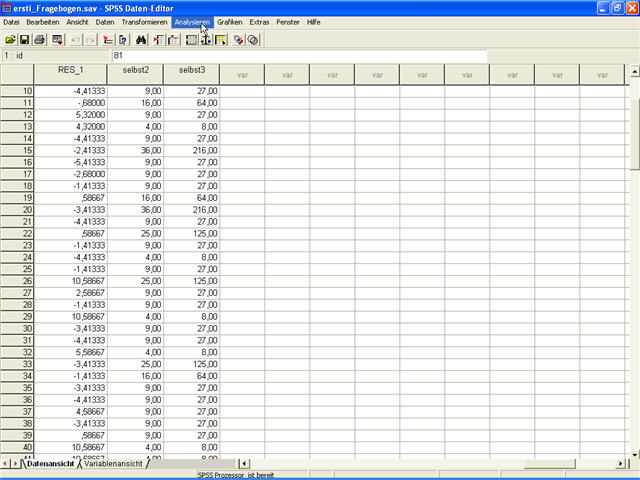Click the horizontal scrollbar right arrow
Viewport: 640px width, 480px height.
coord(620,463)
